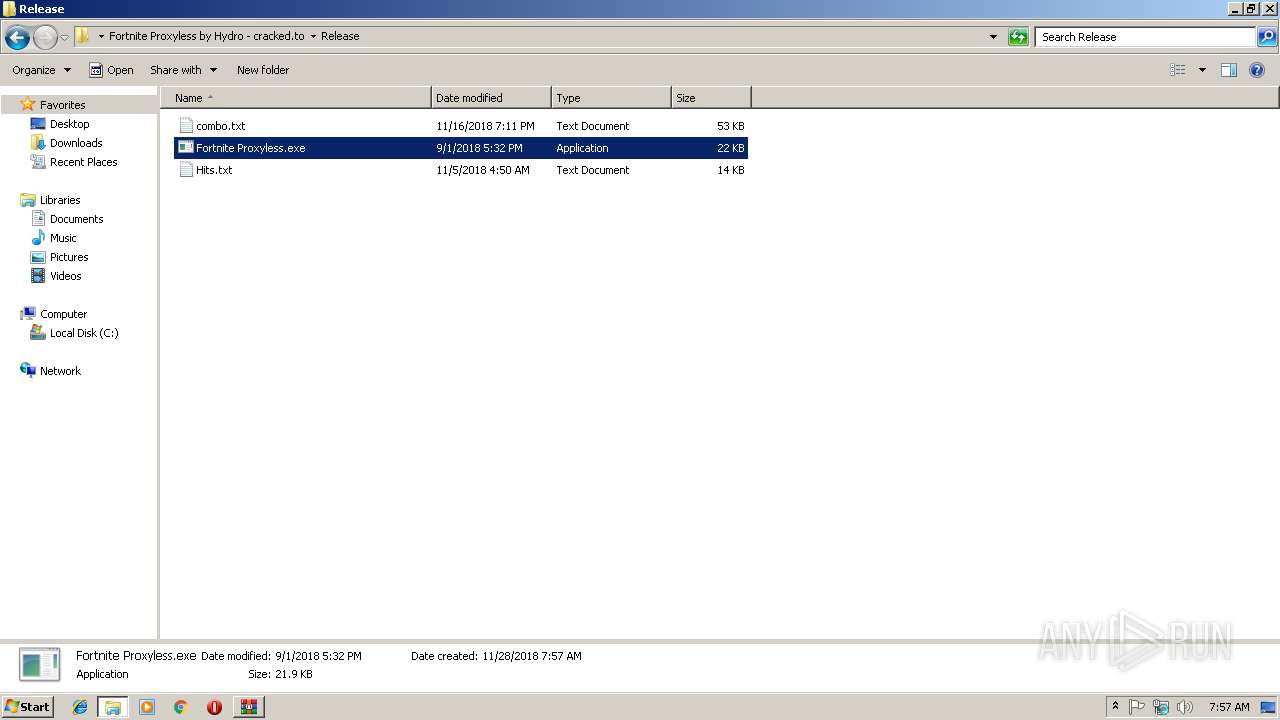Select Computer in the navigation pane
1280x720 pixels.
(x=63, y=314)
